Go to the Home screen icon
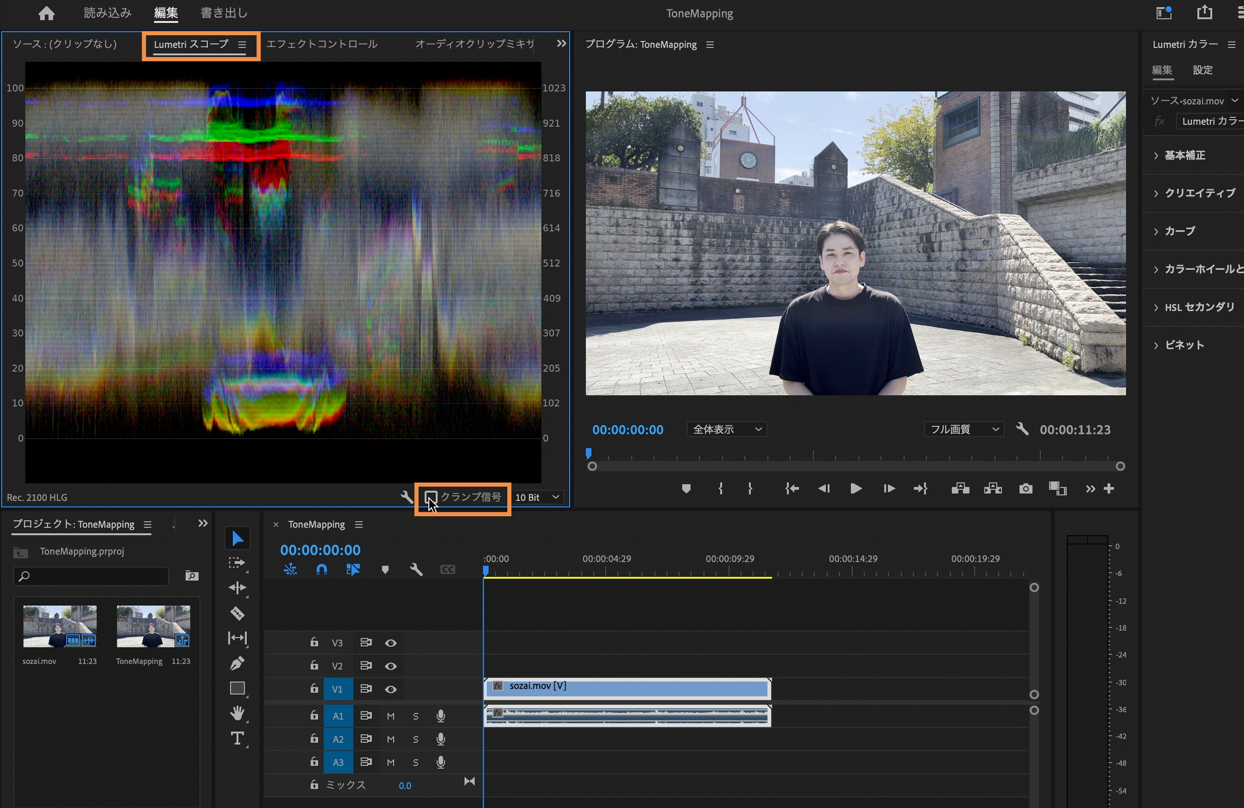Viewport: 1244px width, 808px height. pos(46,13)
